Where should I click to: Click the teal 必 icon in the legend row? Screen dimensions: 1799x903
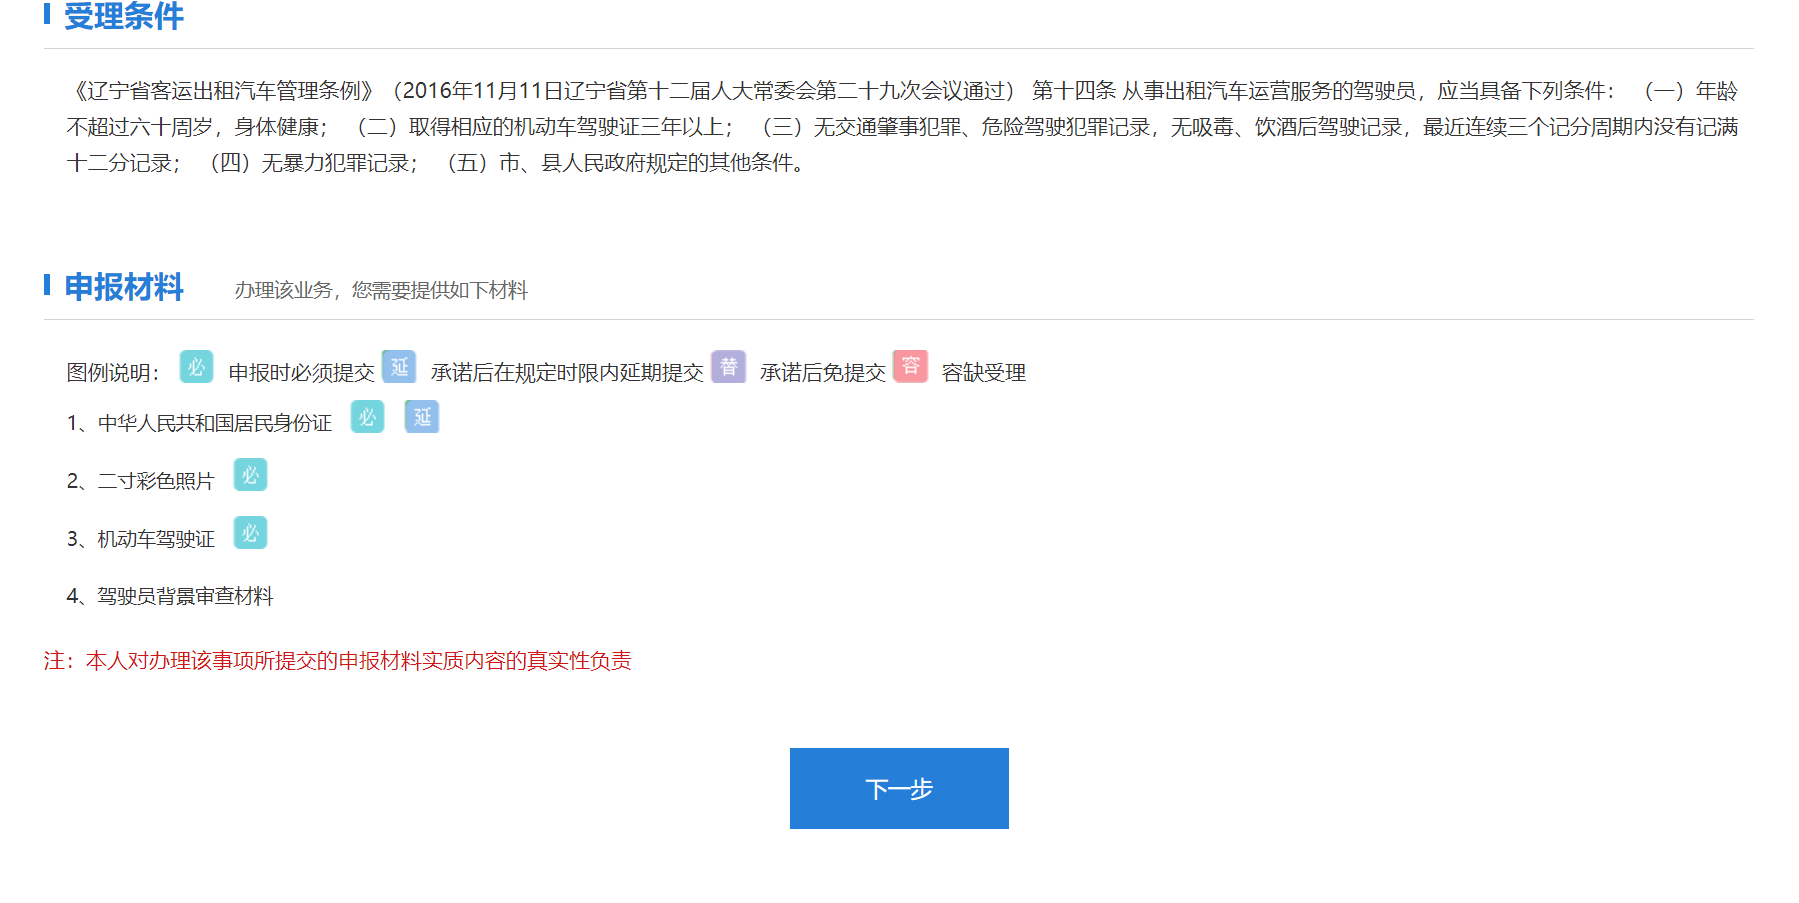tap(196, 367)
